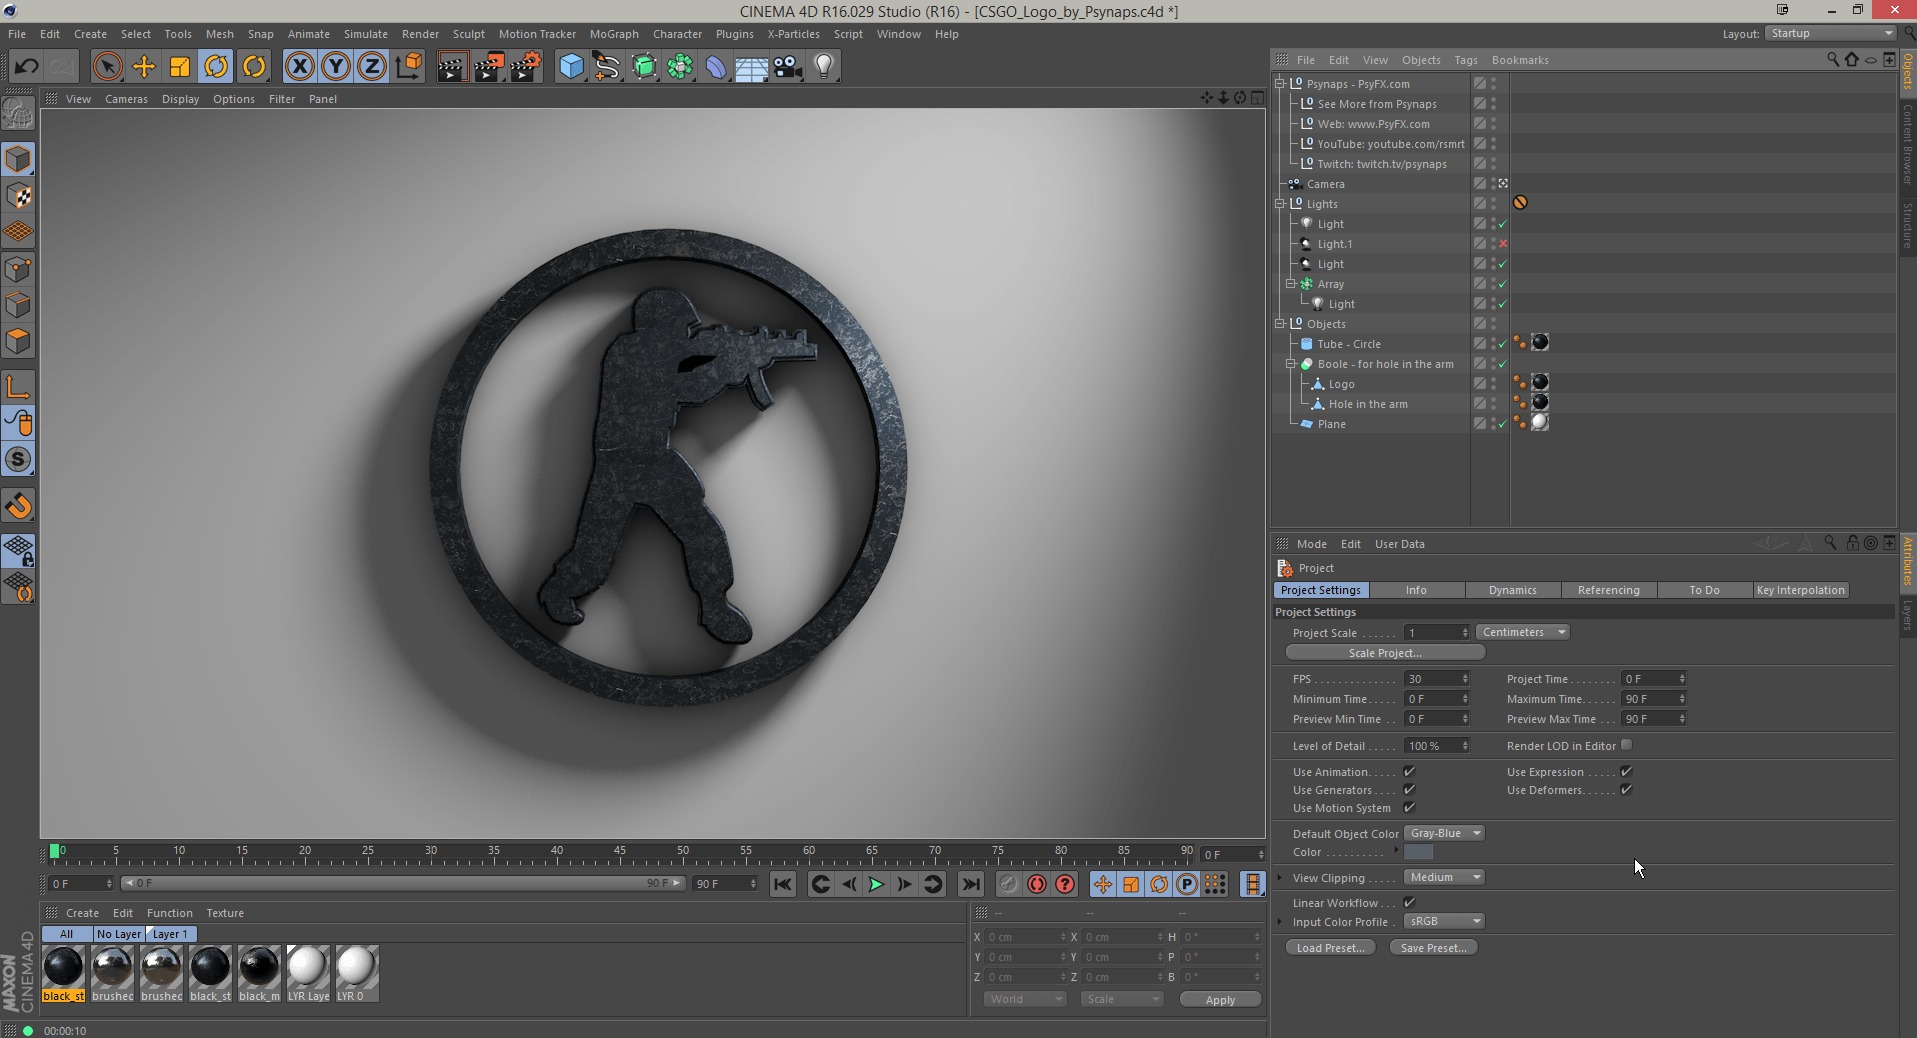This screenshot has width=1917, height=1038.
Task: Toggle X axis lock
Action: coord(299,67)
